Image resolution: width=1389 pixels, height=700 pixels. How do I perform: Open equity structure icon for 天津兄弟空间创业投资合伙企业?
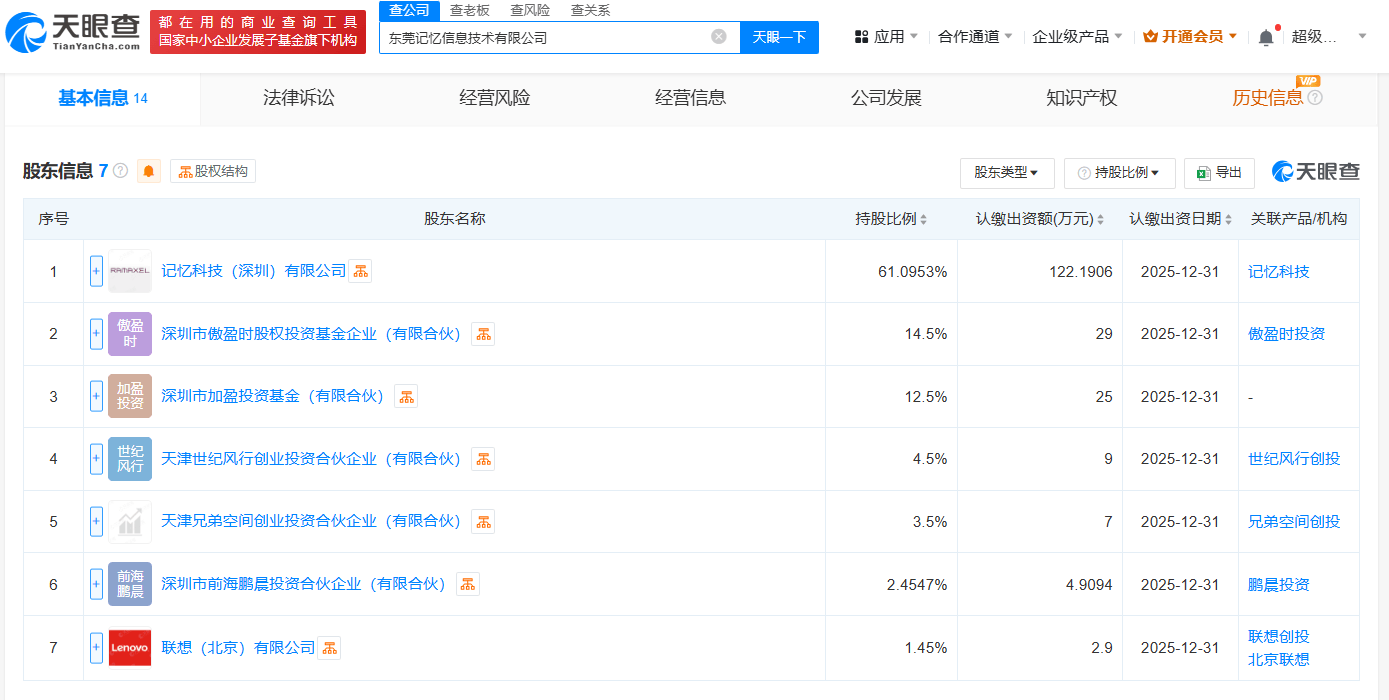(483, 521)
